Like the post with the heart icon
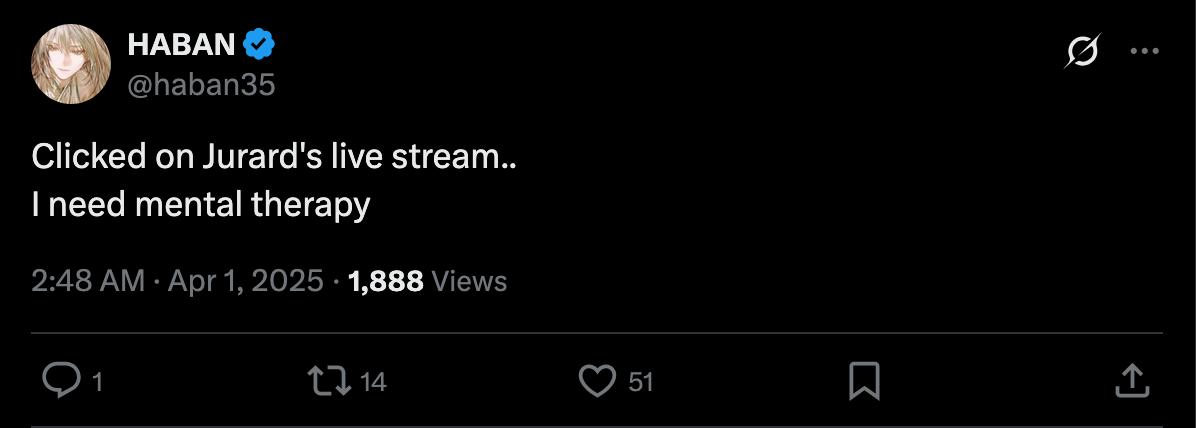 click(598, 380)
